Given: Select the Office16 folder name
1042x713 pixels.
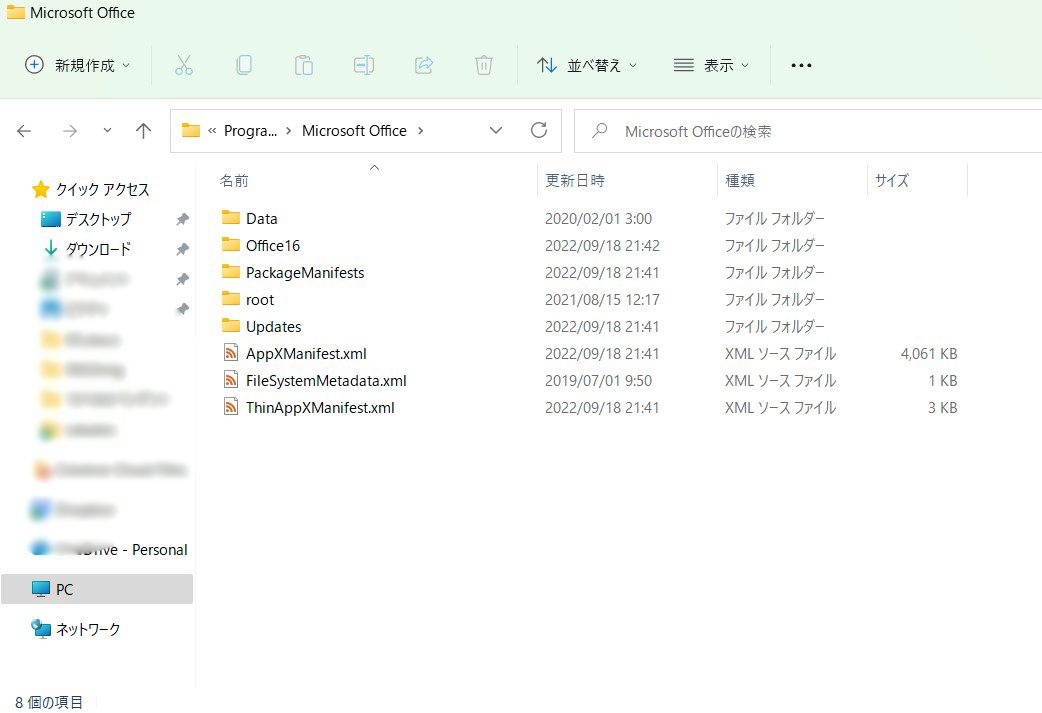Looking at the screenshot, I should coord(273,246).
